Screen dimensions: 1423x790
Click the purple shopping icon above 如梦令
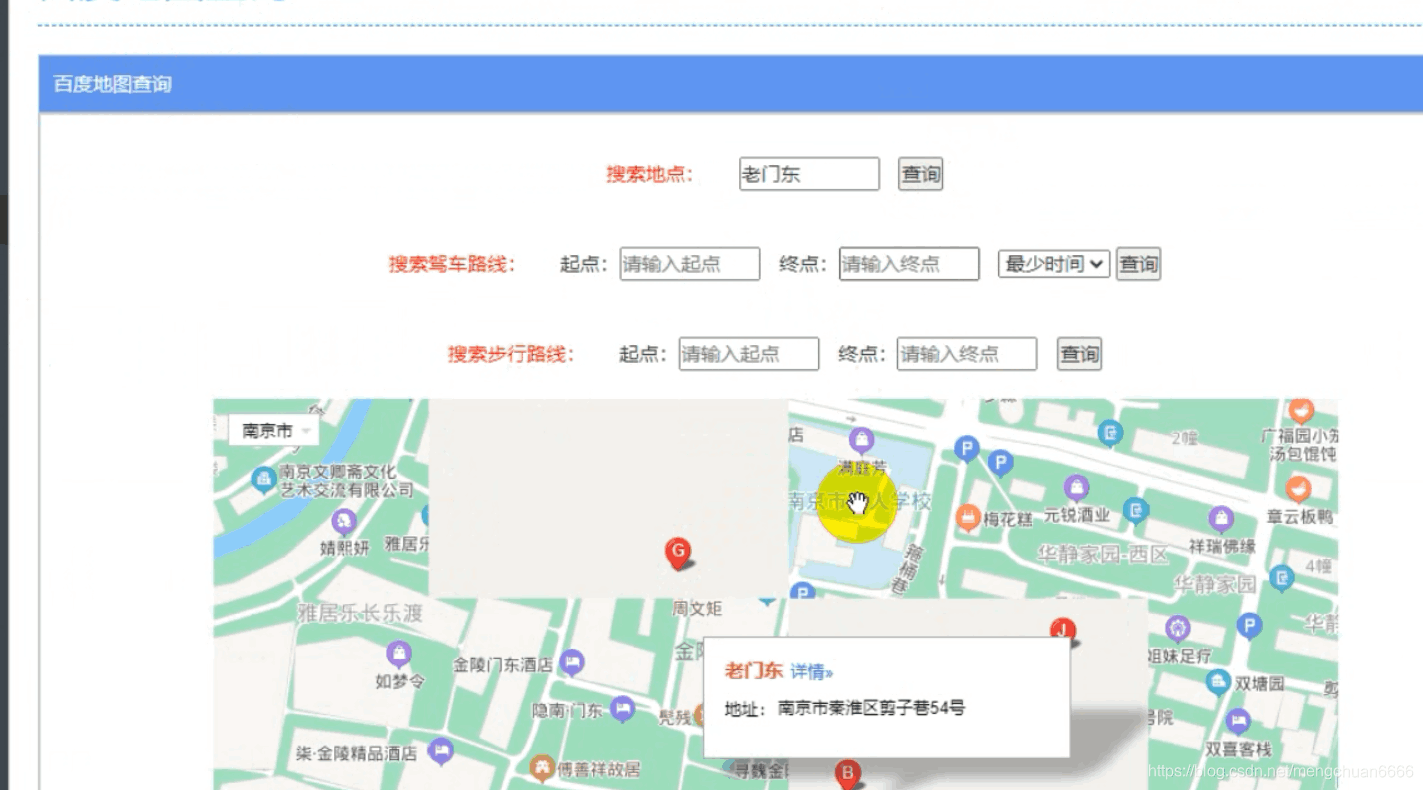click(x=399, y=655)
